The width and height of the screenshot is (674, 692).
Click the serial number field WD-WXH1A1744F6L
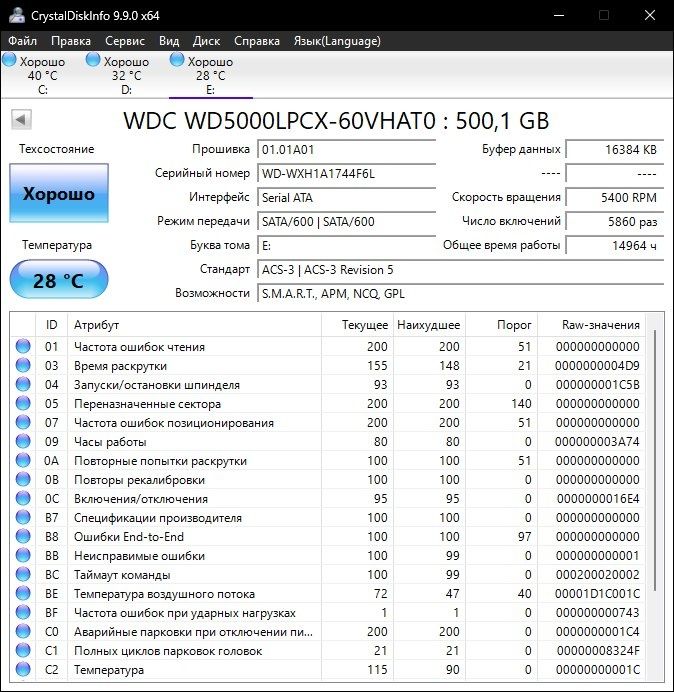346,173
